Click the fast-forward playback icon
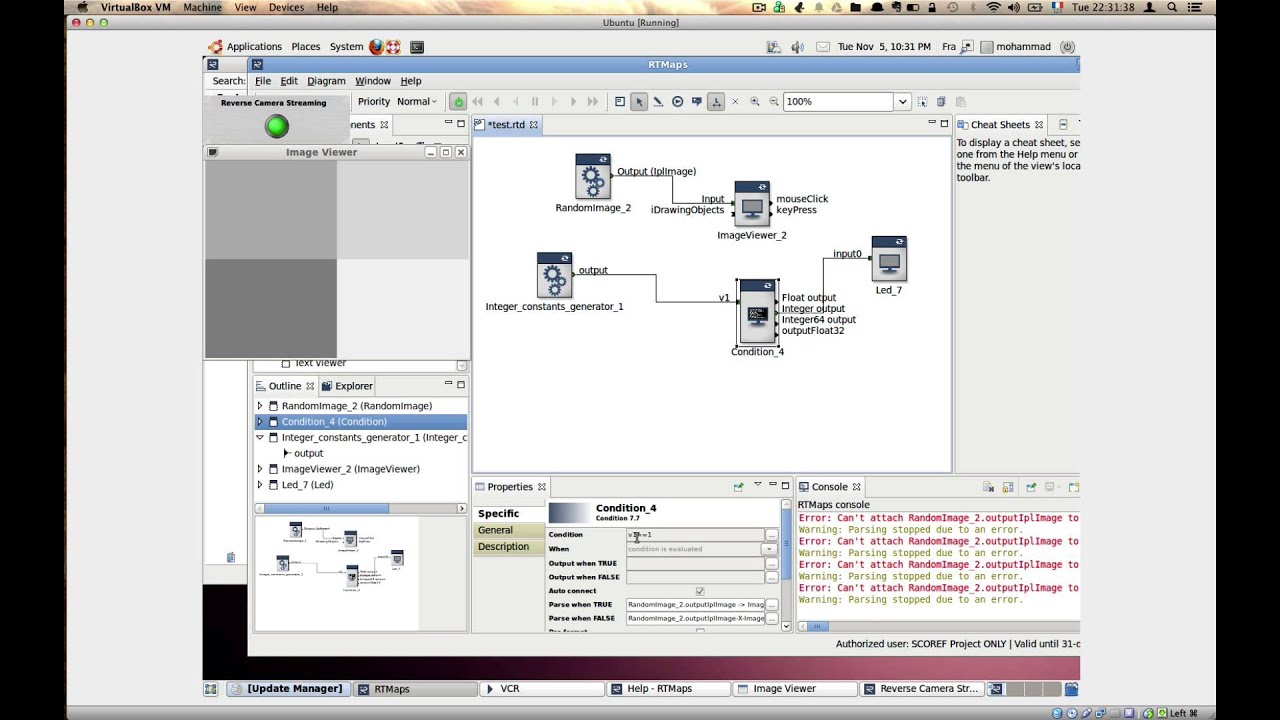Screen dimensions: 1280x720 pos(593,102)
